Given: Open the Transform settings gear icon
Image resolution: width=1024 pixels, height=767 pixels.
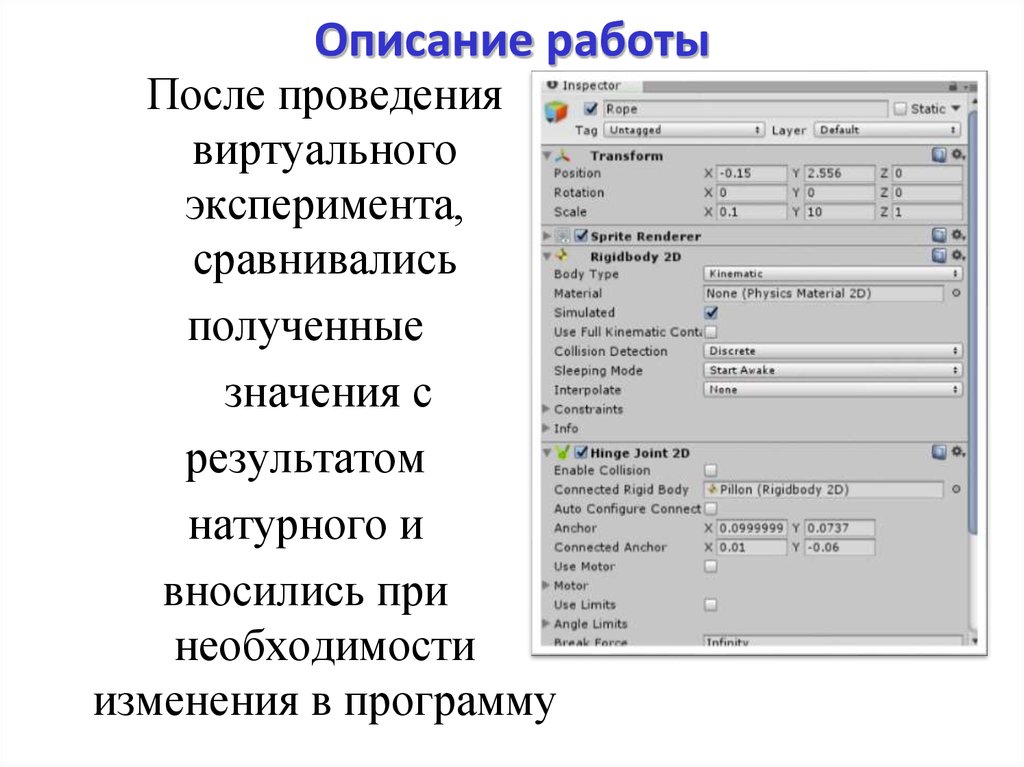Looking at the screenshot, I should tap(956, 154).
